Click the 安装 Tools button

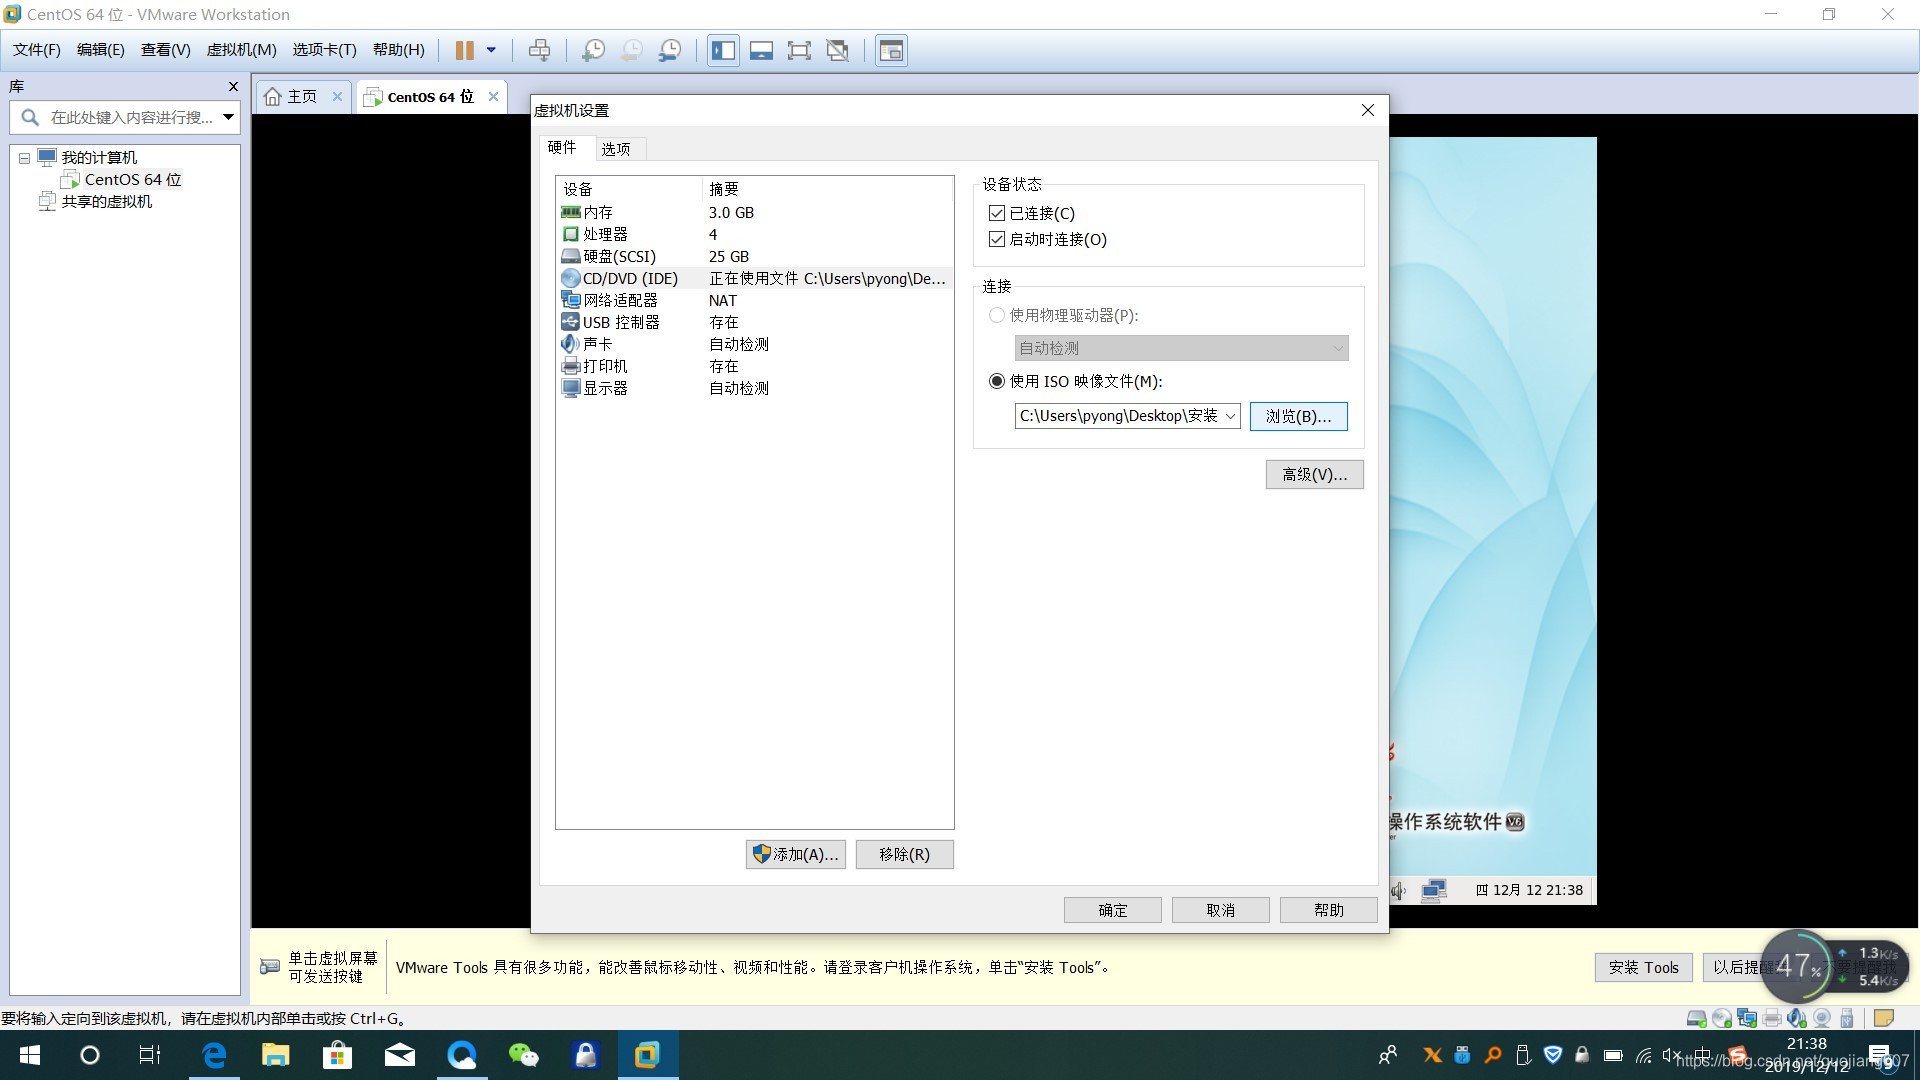click(x=1643, y=967)
